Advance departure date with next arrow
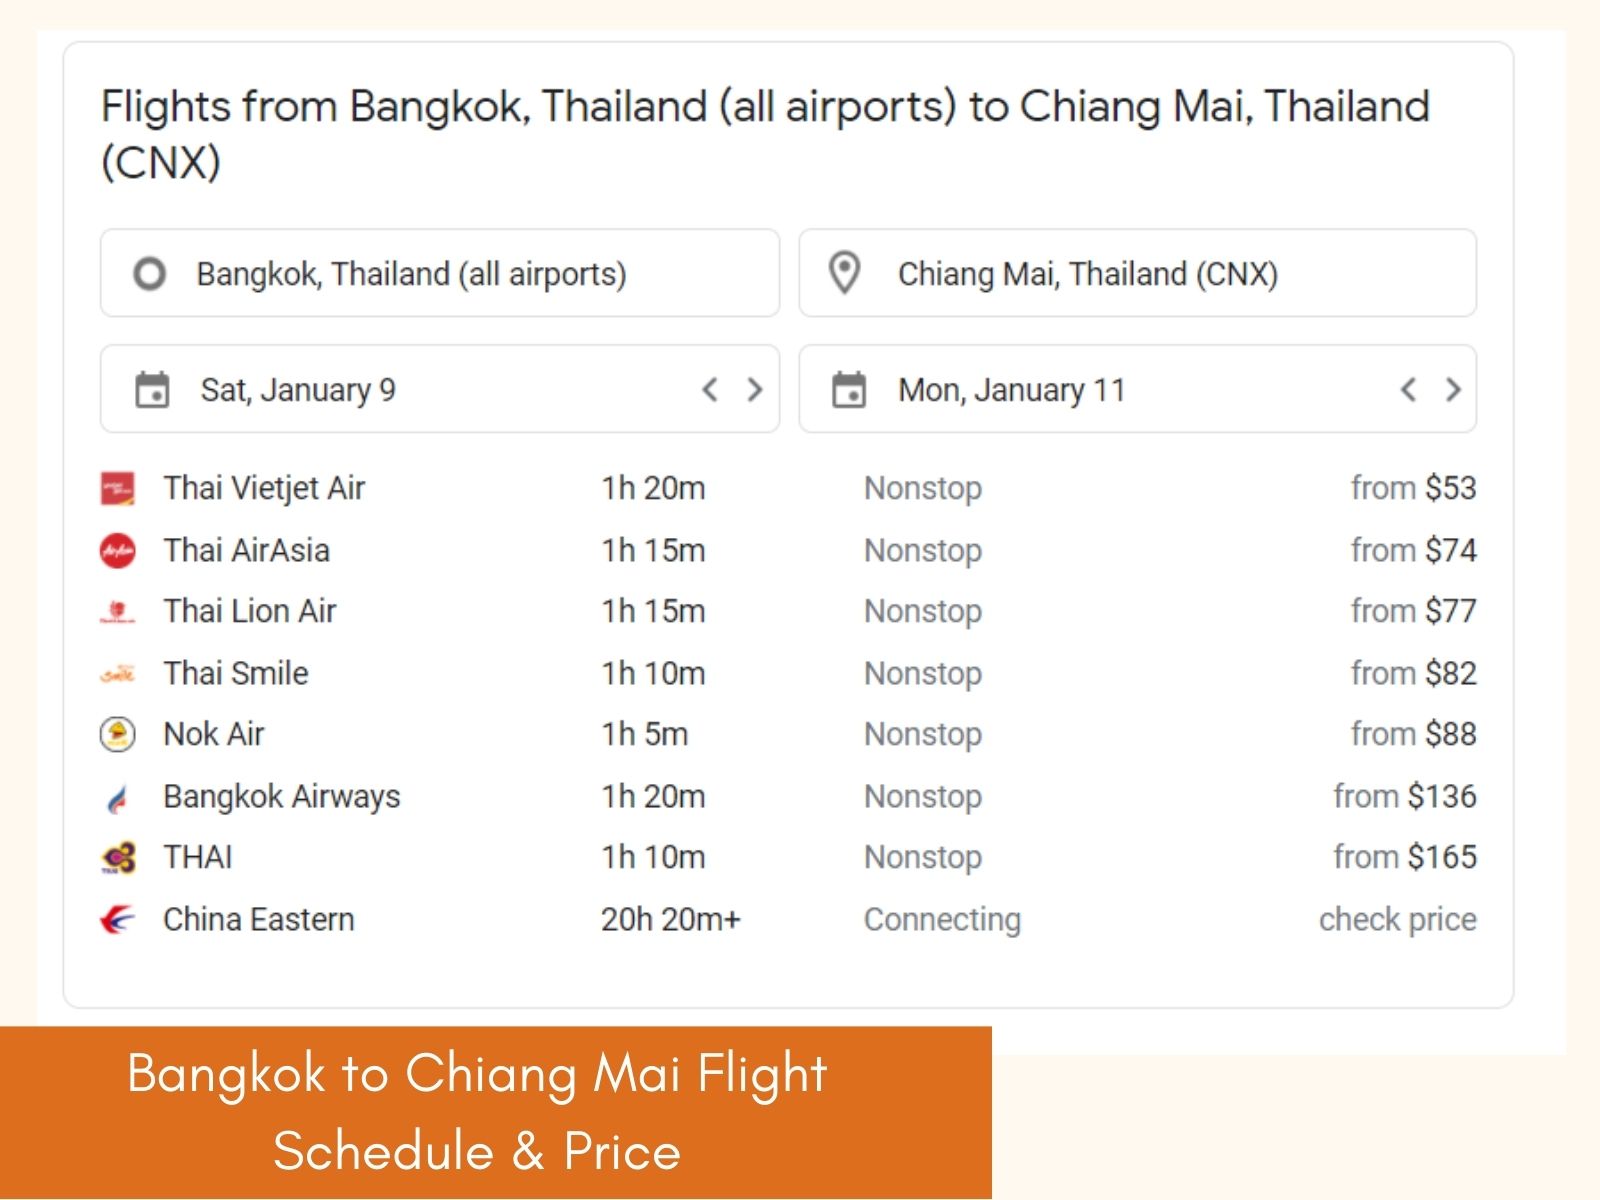1600x1200 pixels. click(756, 390)
